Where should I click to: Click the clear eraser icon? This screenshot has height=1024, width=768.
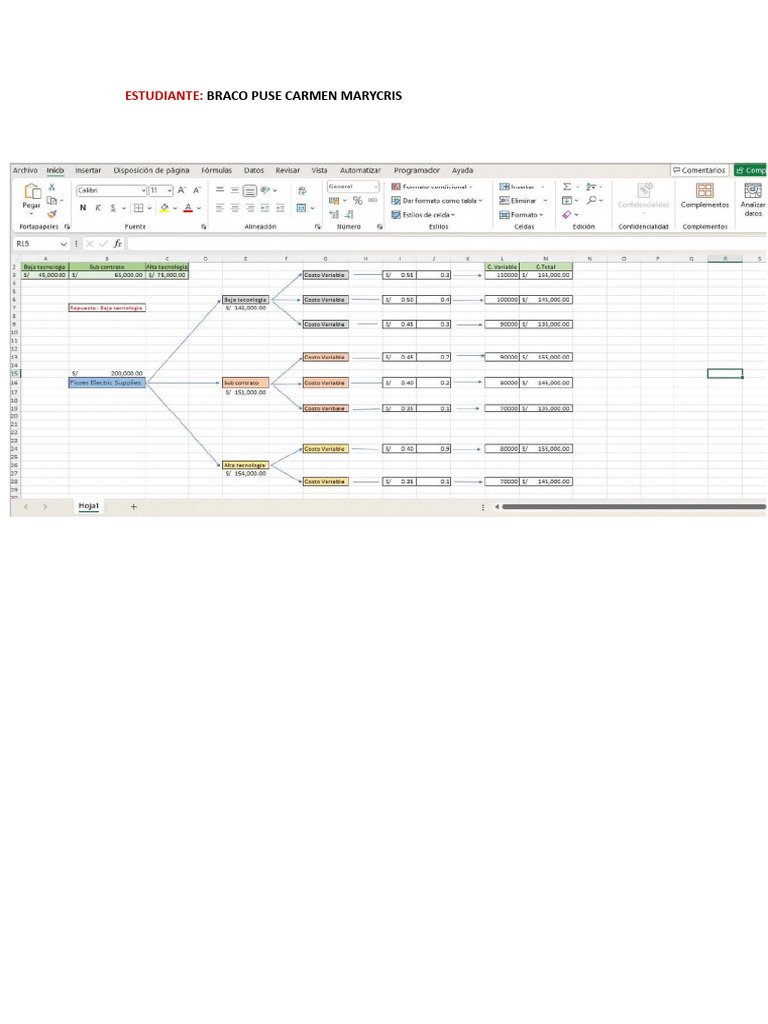pos(567,214)
